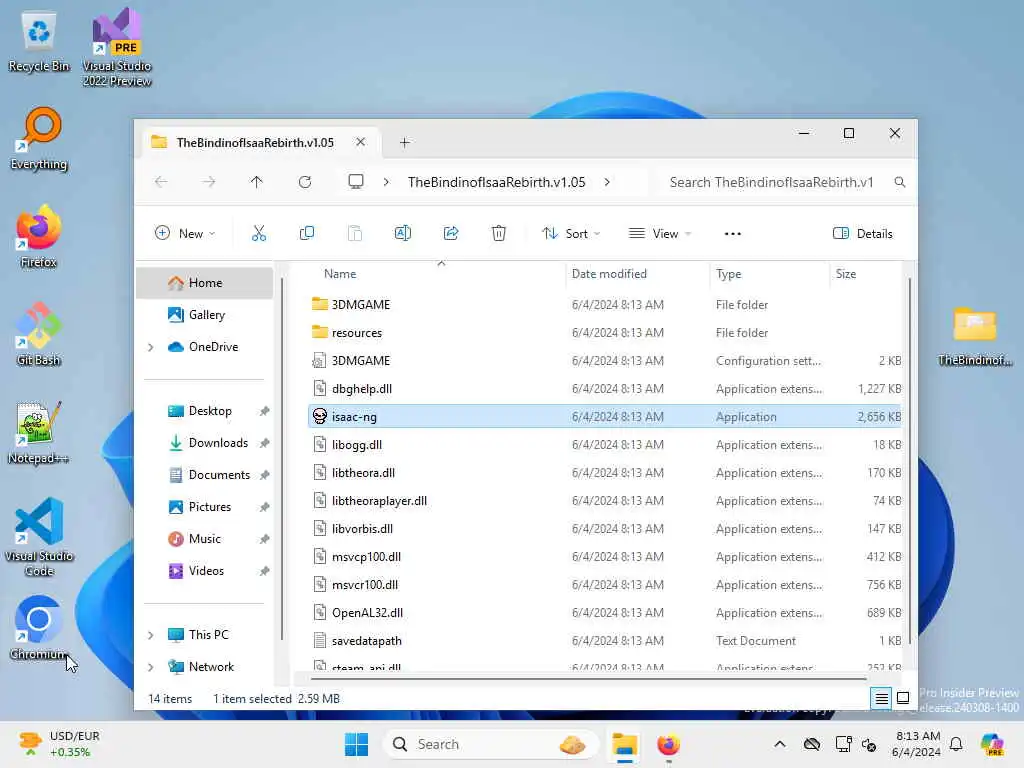Screen dimensions: 1024x768
Task: Expand OneDrive tree node
Action: point(151,347)
